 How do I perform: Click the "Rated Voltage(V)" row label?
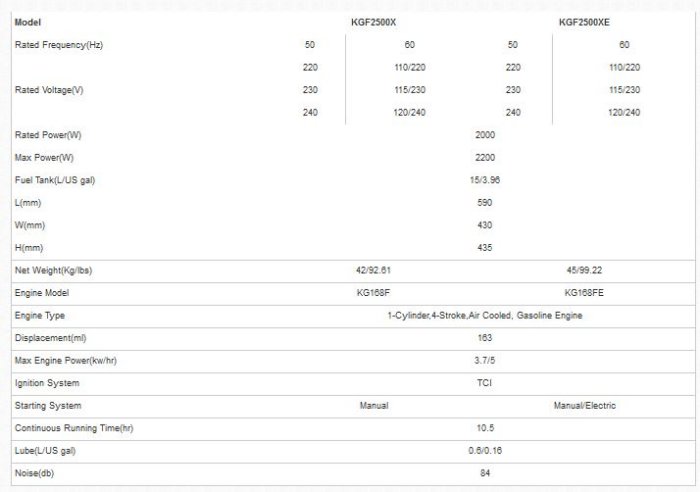click(x=49, y=90)
